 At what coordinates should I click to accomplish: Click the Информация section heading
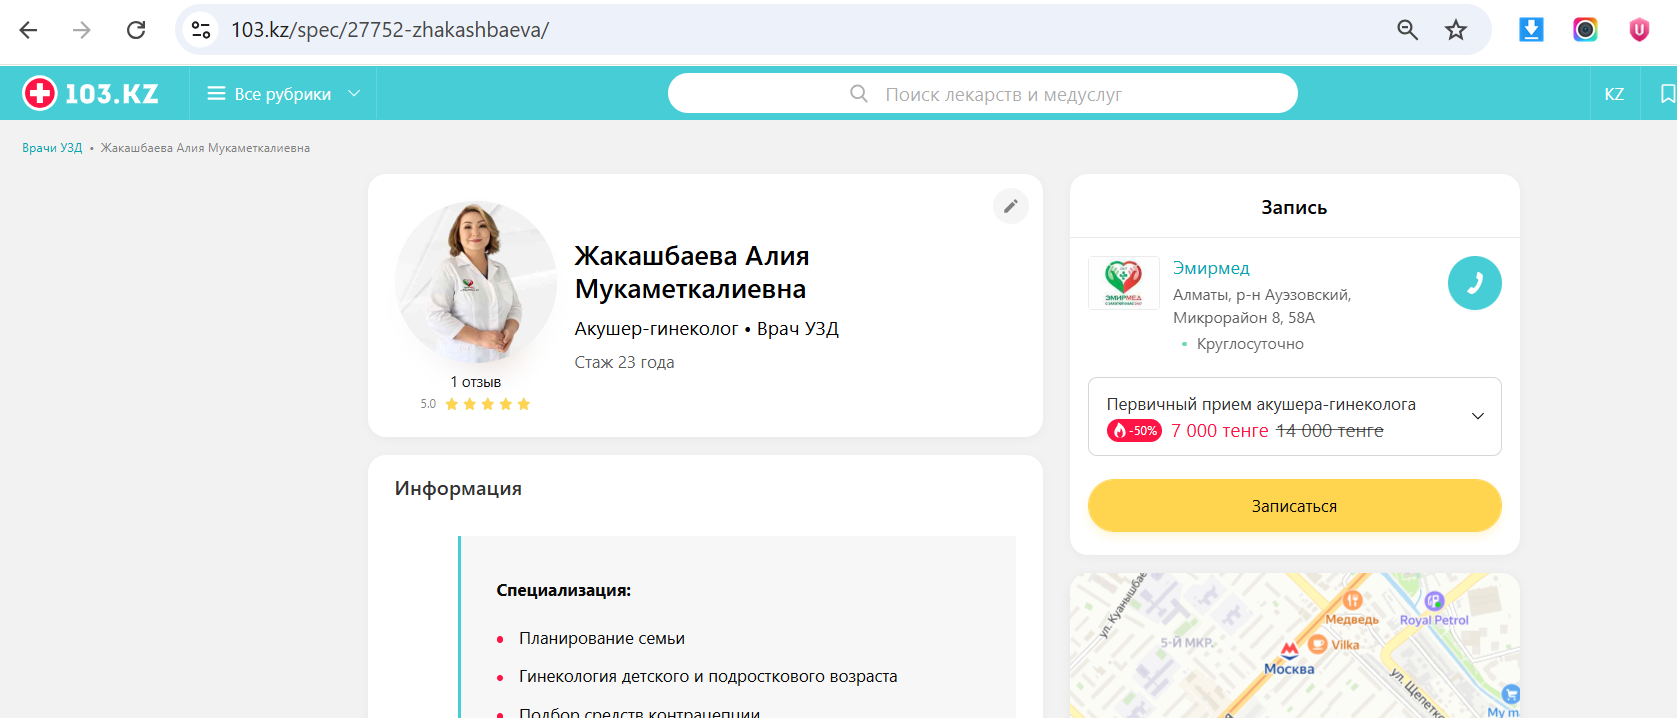[458, 489]
